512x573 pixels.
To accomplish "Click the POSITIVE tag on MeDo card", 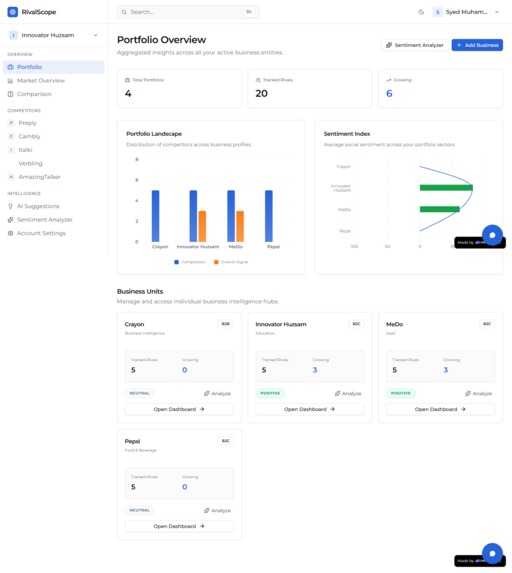I will [x=401, y=393].
